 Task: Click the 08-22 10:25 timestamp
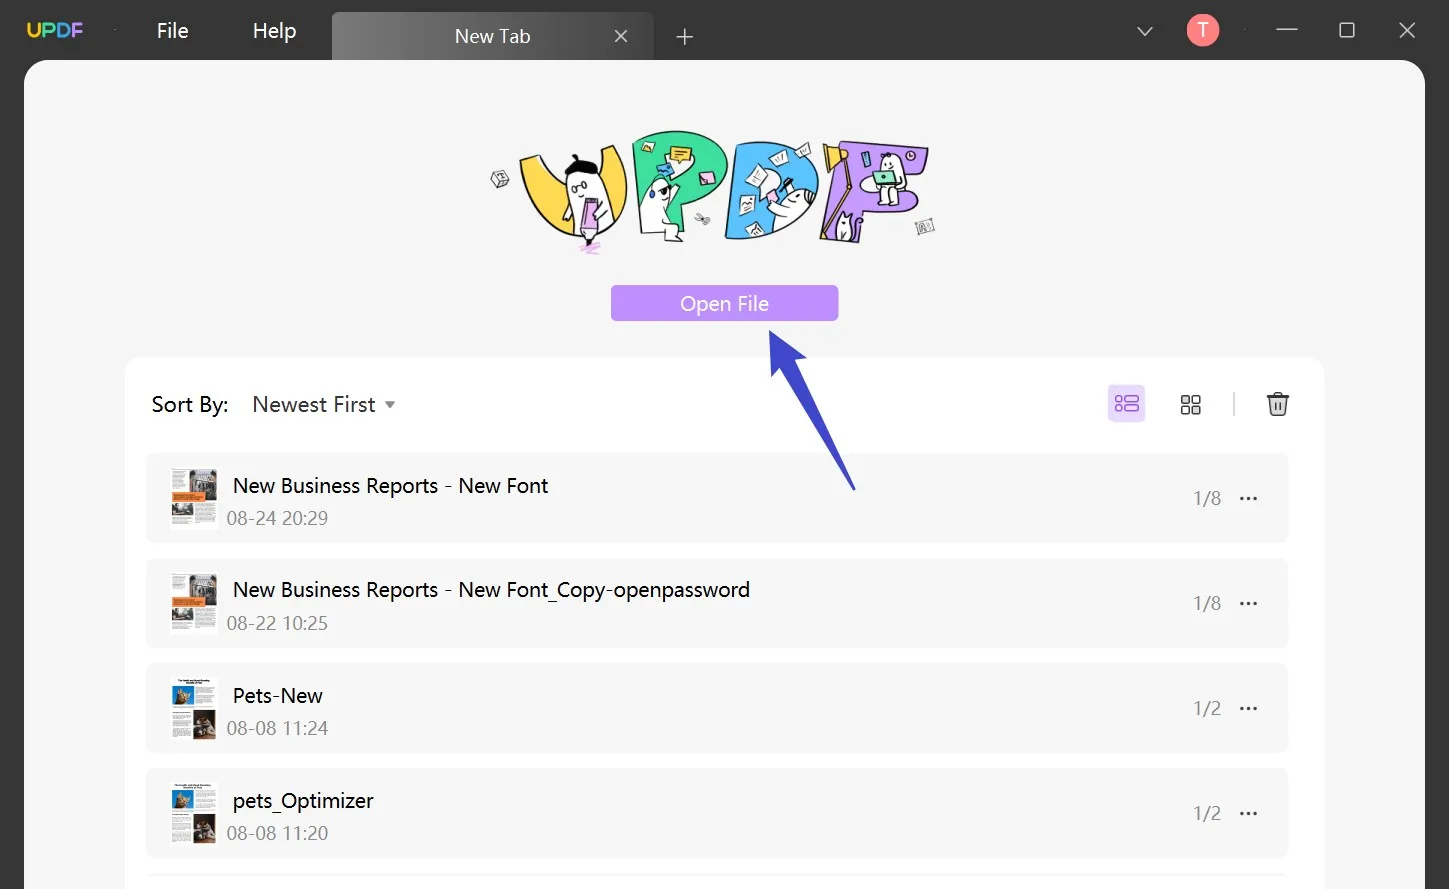(x=277, y=623)
